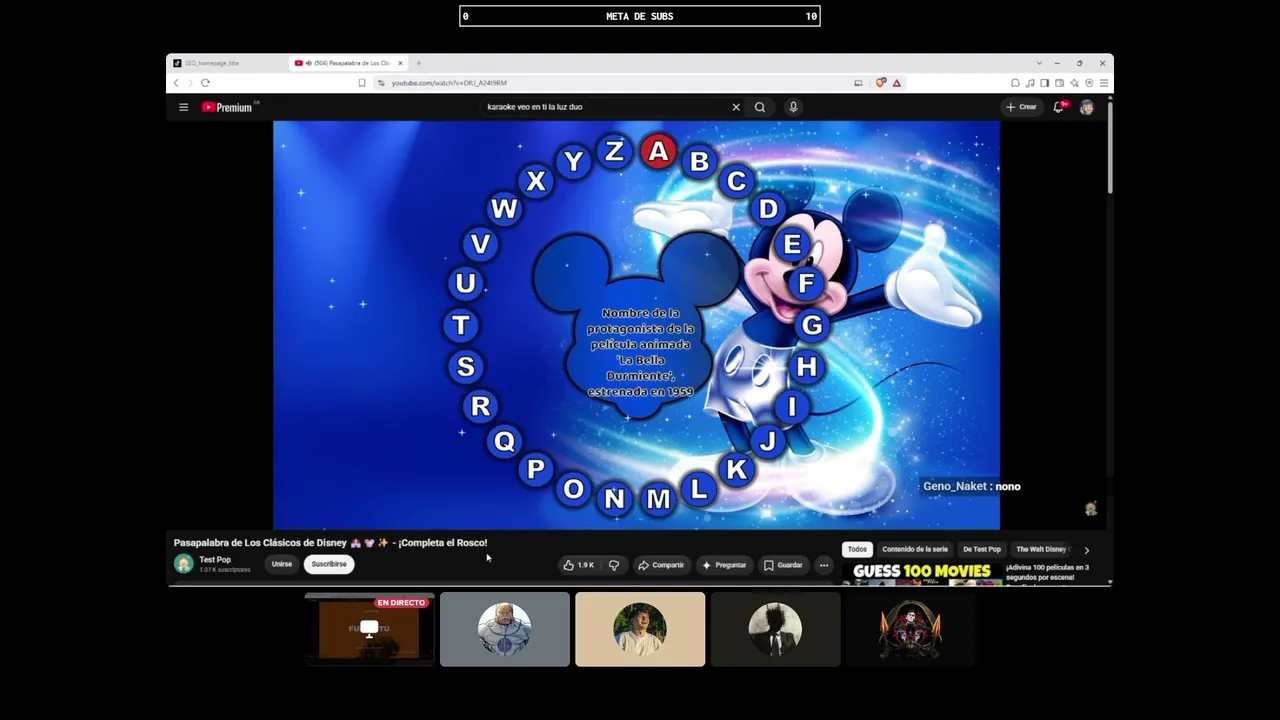Open the Test Pop channel avatar
The image size is (1280, 720).
(x=184, y=564)
